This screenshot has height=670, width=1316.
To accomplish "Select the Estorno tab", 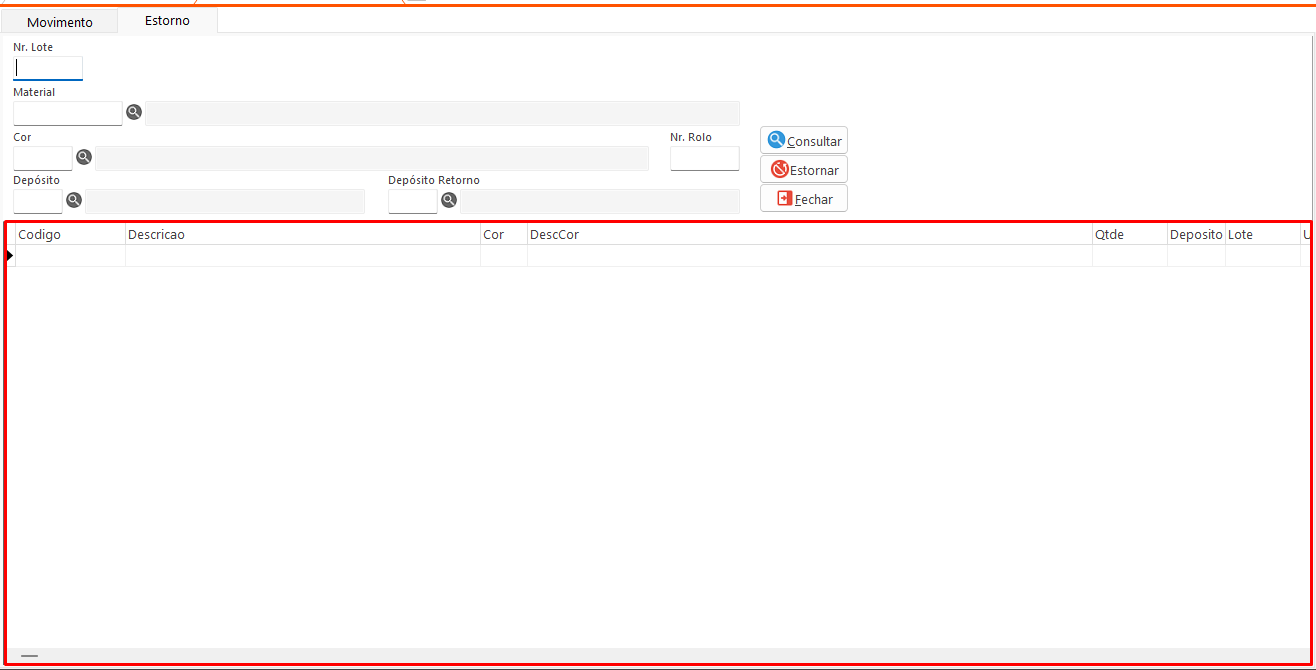I will point(167,21).
